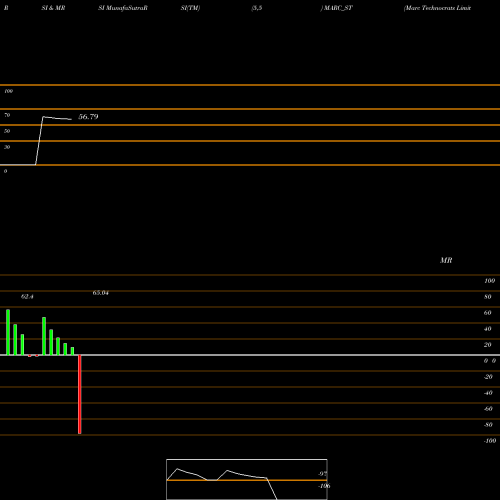Click the ") MARC_ST" symbol text
This screenshot has width=500, height=500.
[337, 8]
